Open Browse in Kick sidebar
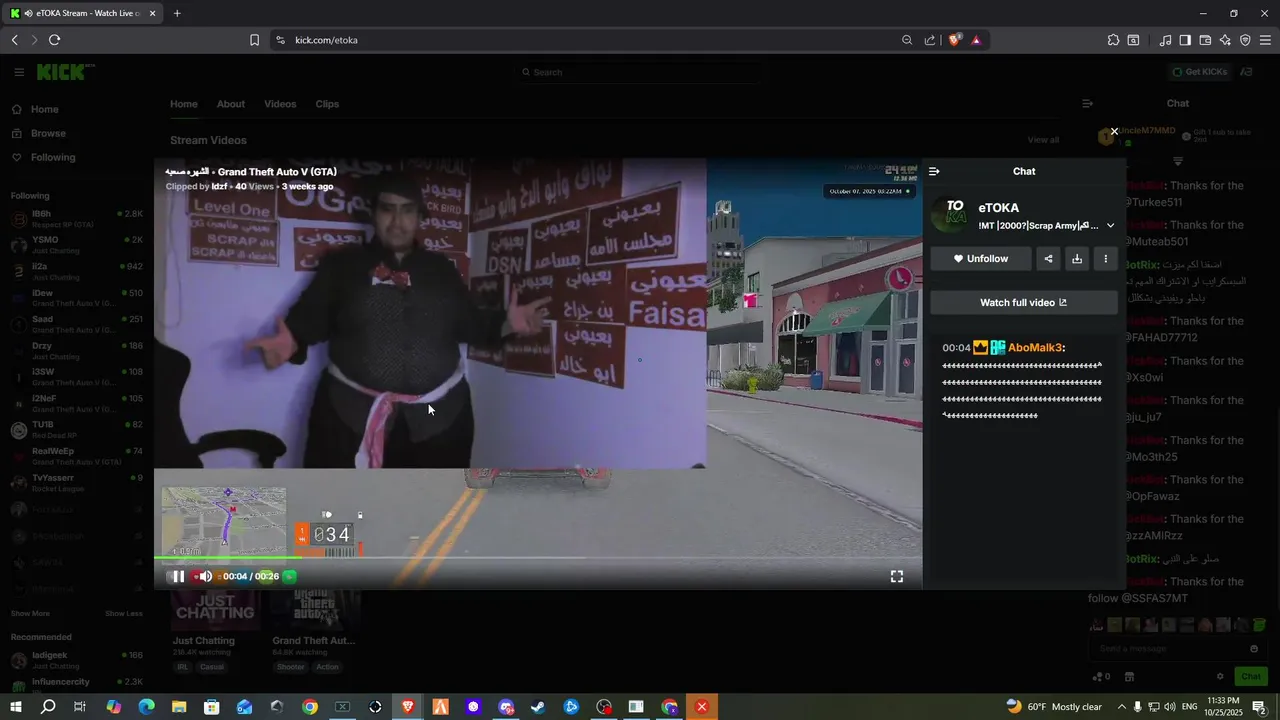 (x=48, y=133)
